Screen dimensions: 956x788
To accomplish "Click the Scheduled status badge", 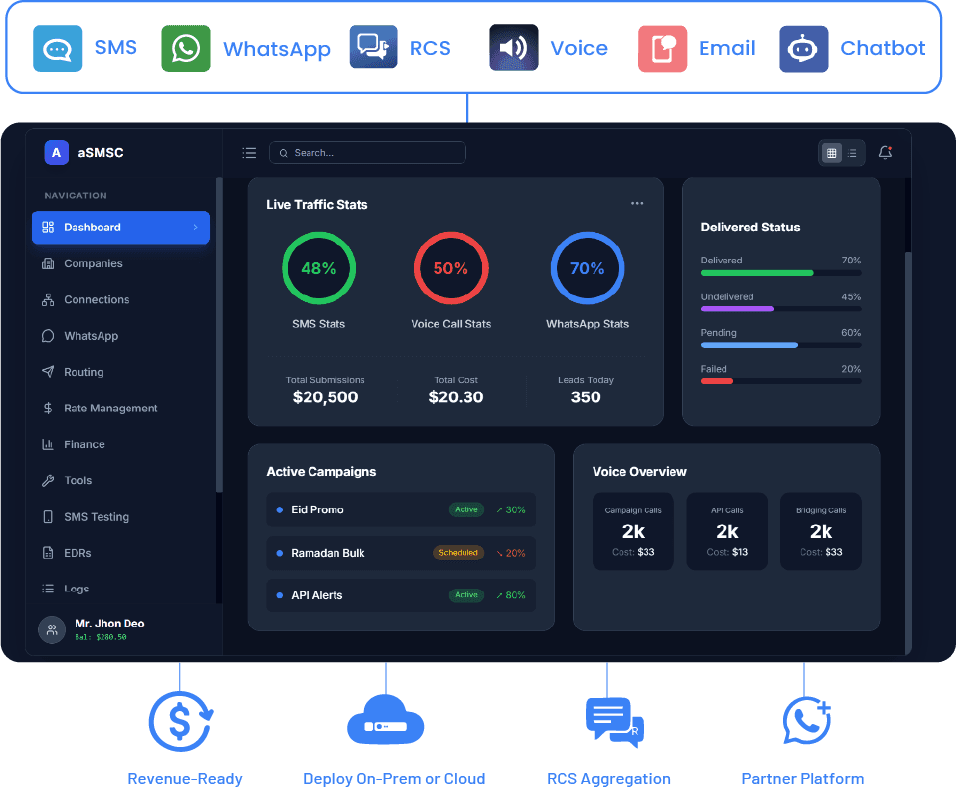I will pyautogui.click(x=458, y=553).
